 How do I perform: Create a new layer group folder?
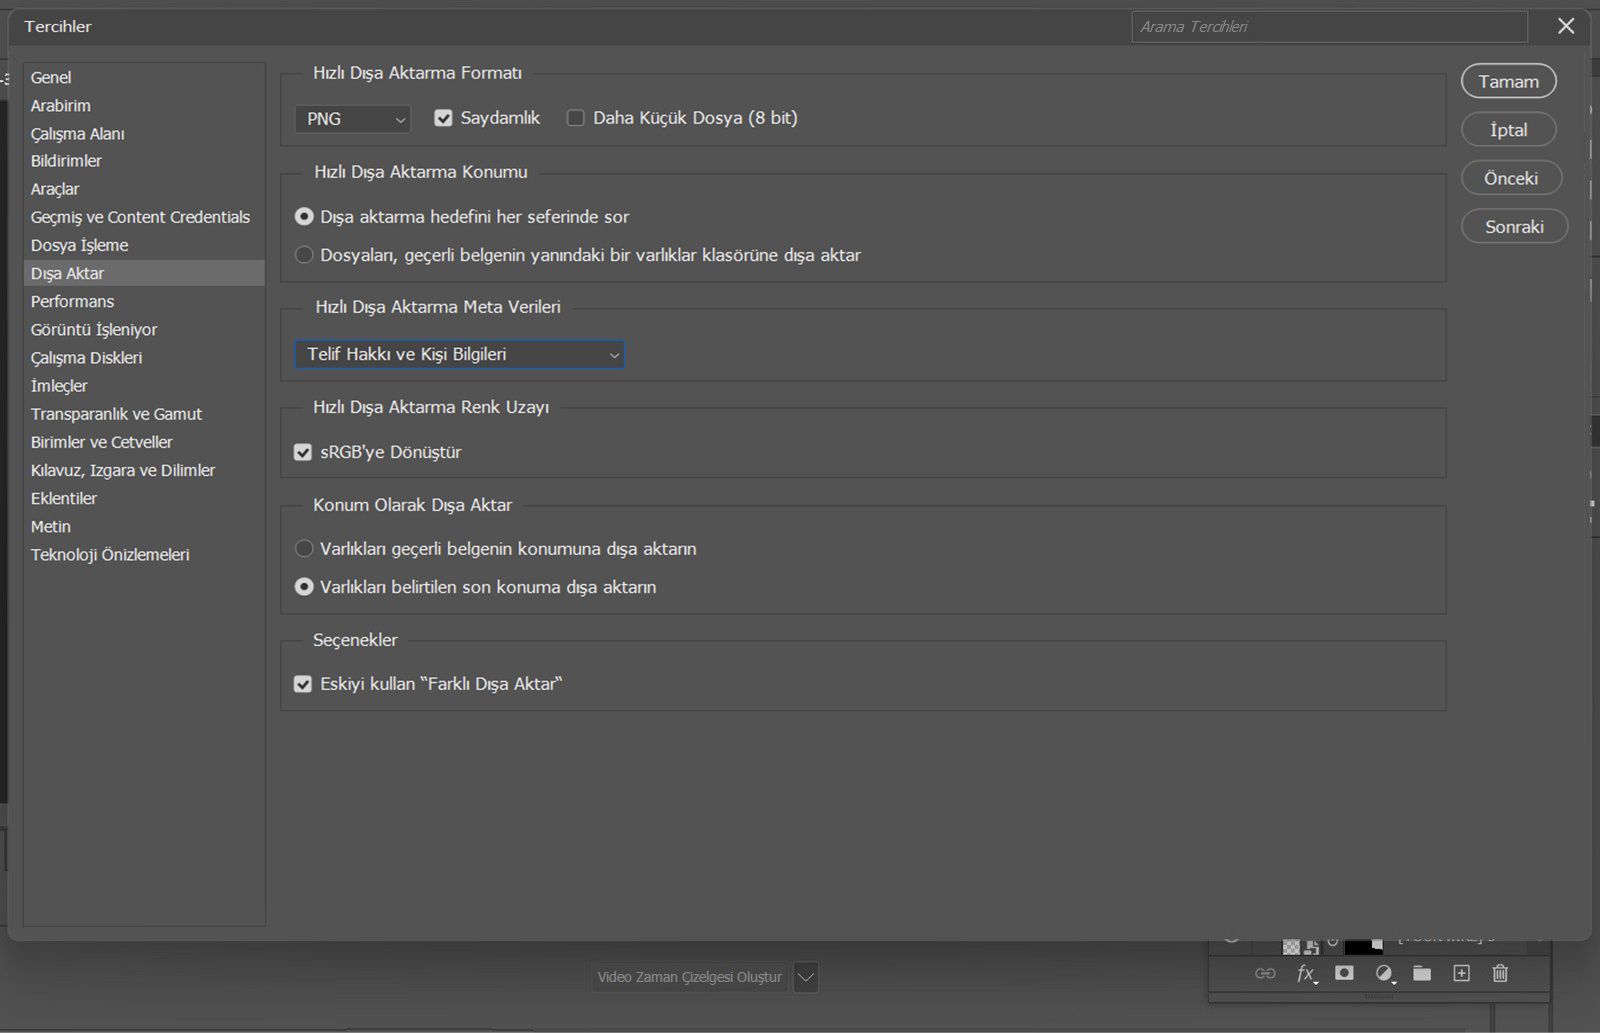coord(1422,973)
